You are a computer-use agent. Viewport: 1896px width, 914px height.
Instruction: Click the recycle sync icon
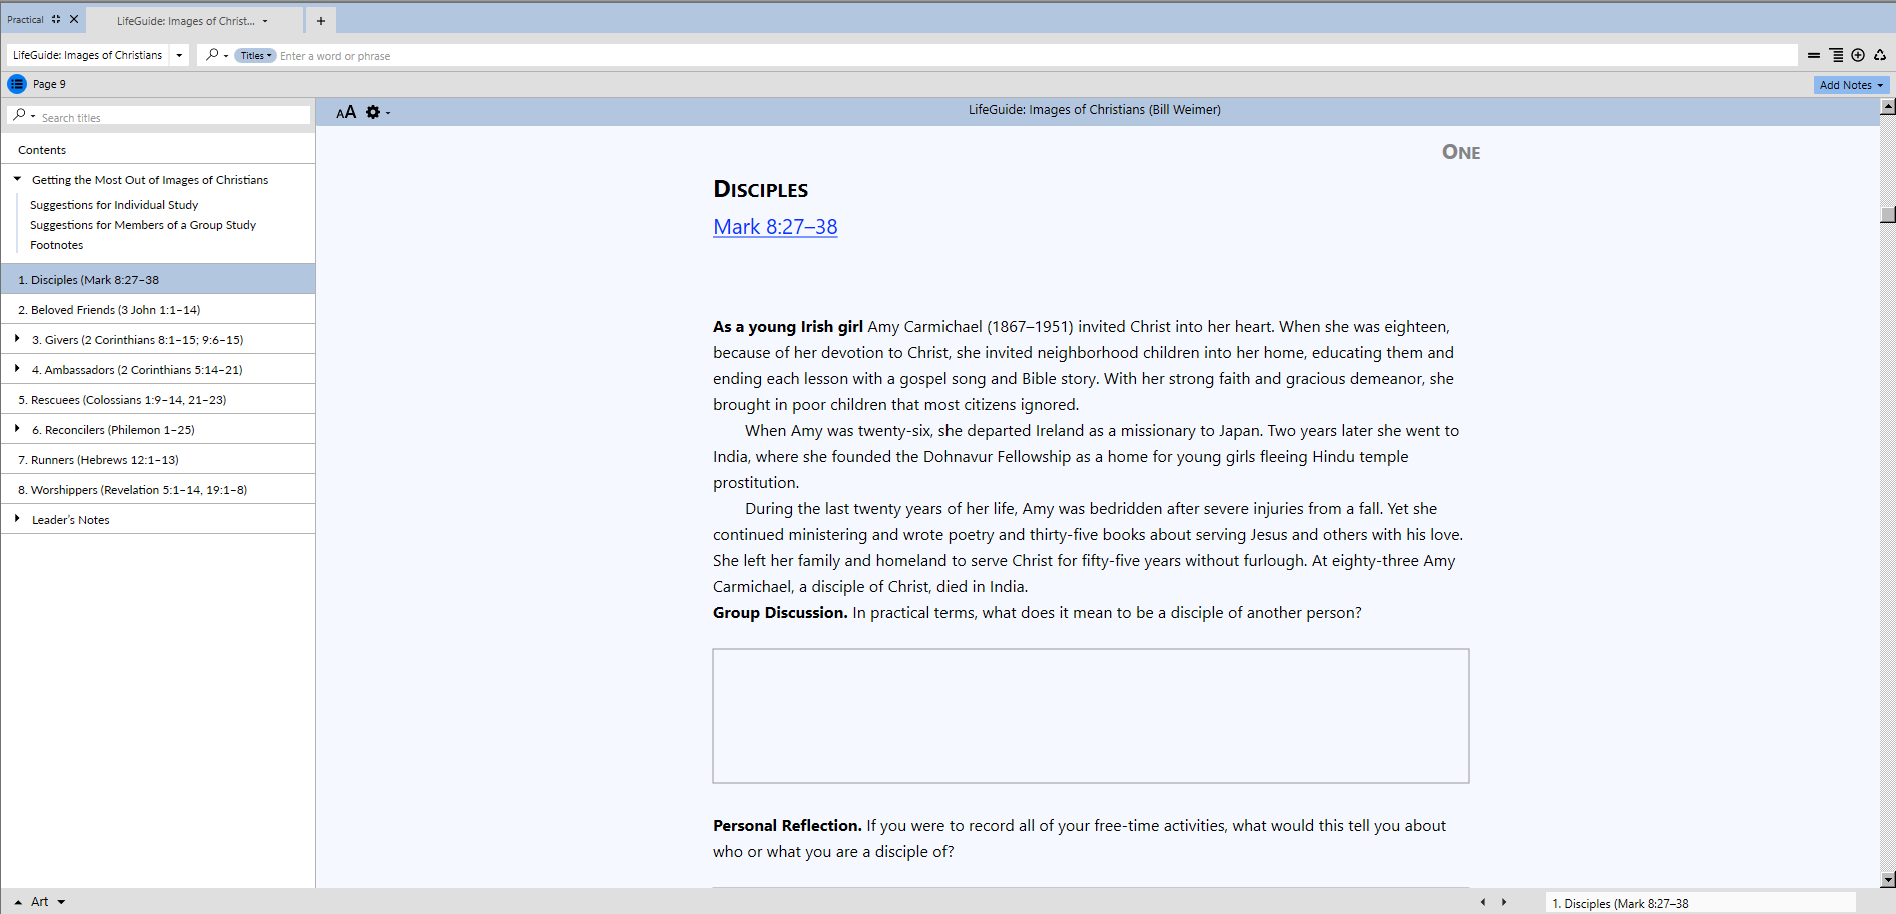tap(1880, 56)
